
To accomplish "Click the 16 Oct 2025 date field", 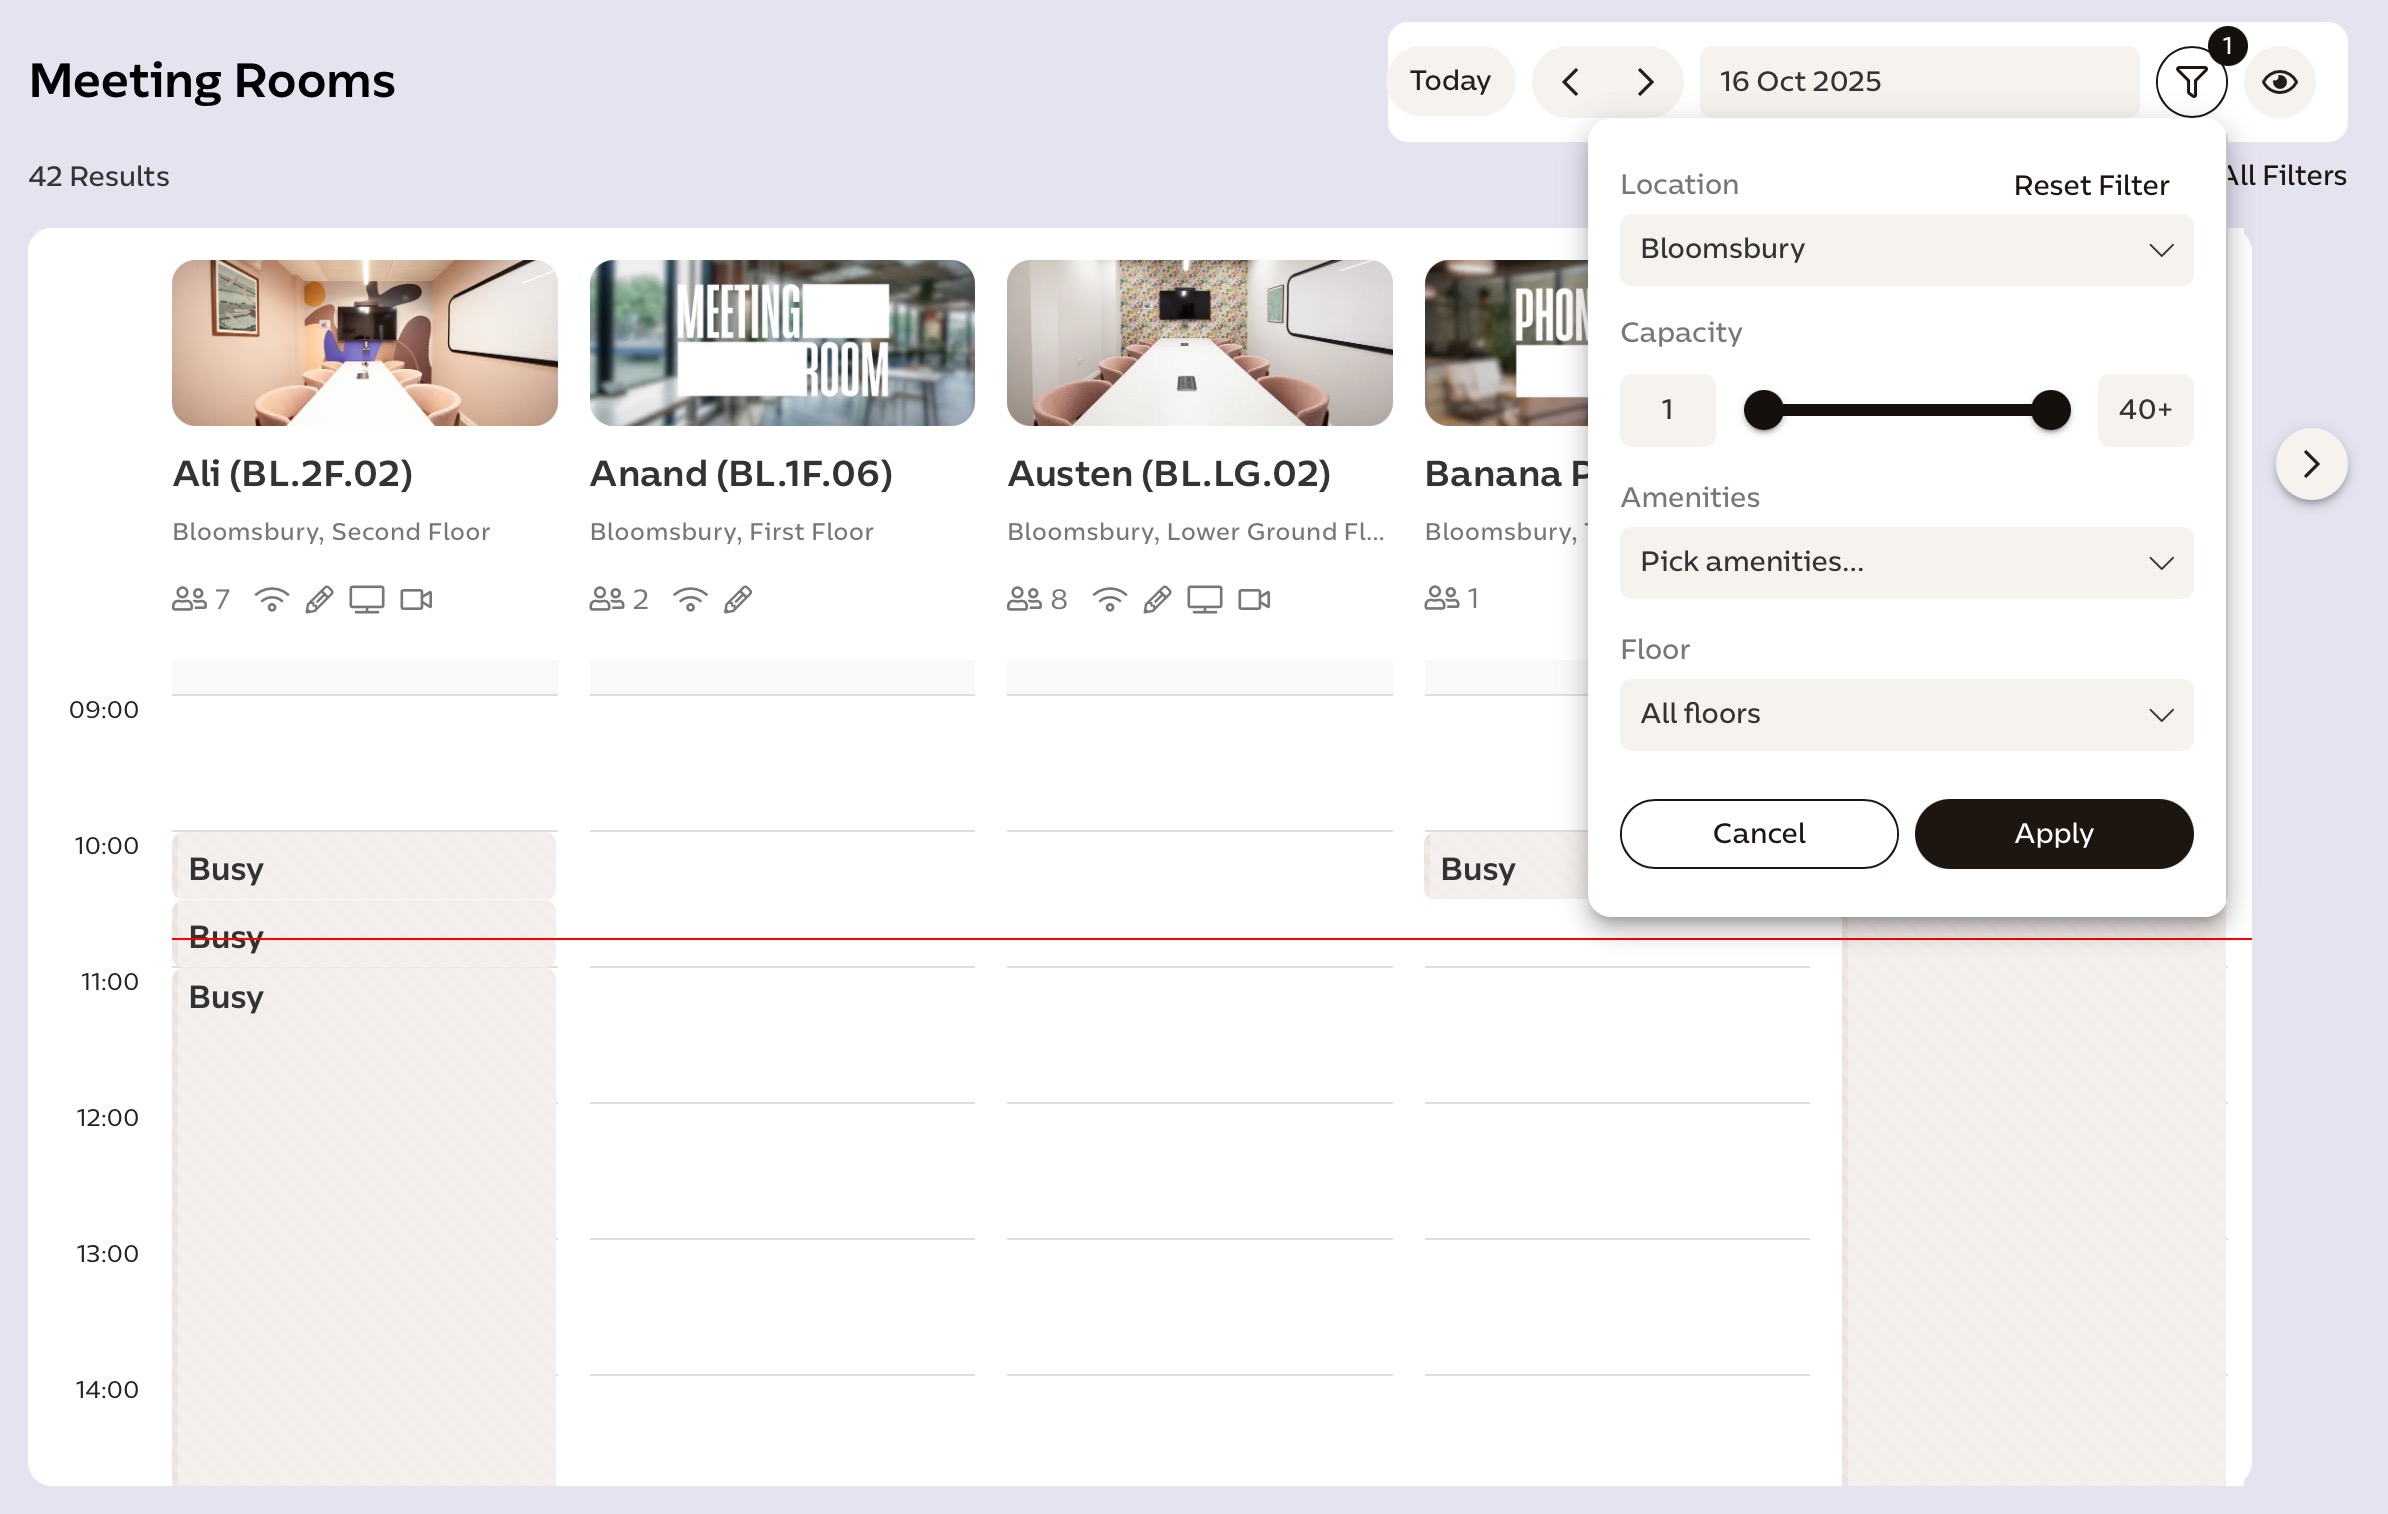I will click(1918, 82).
